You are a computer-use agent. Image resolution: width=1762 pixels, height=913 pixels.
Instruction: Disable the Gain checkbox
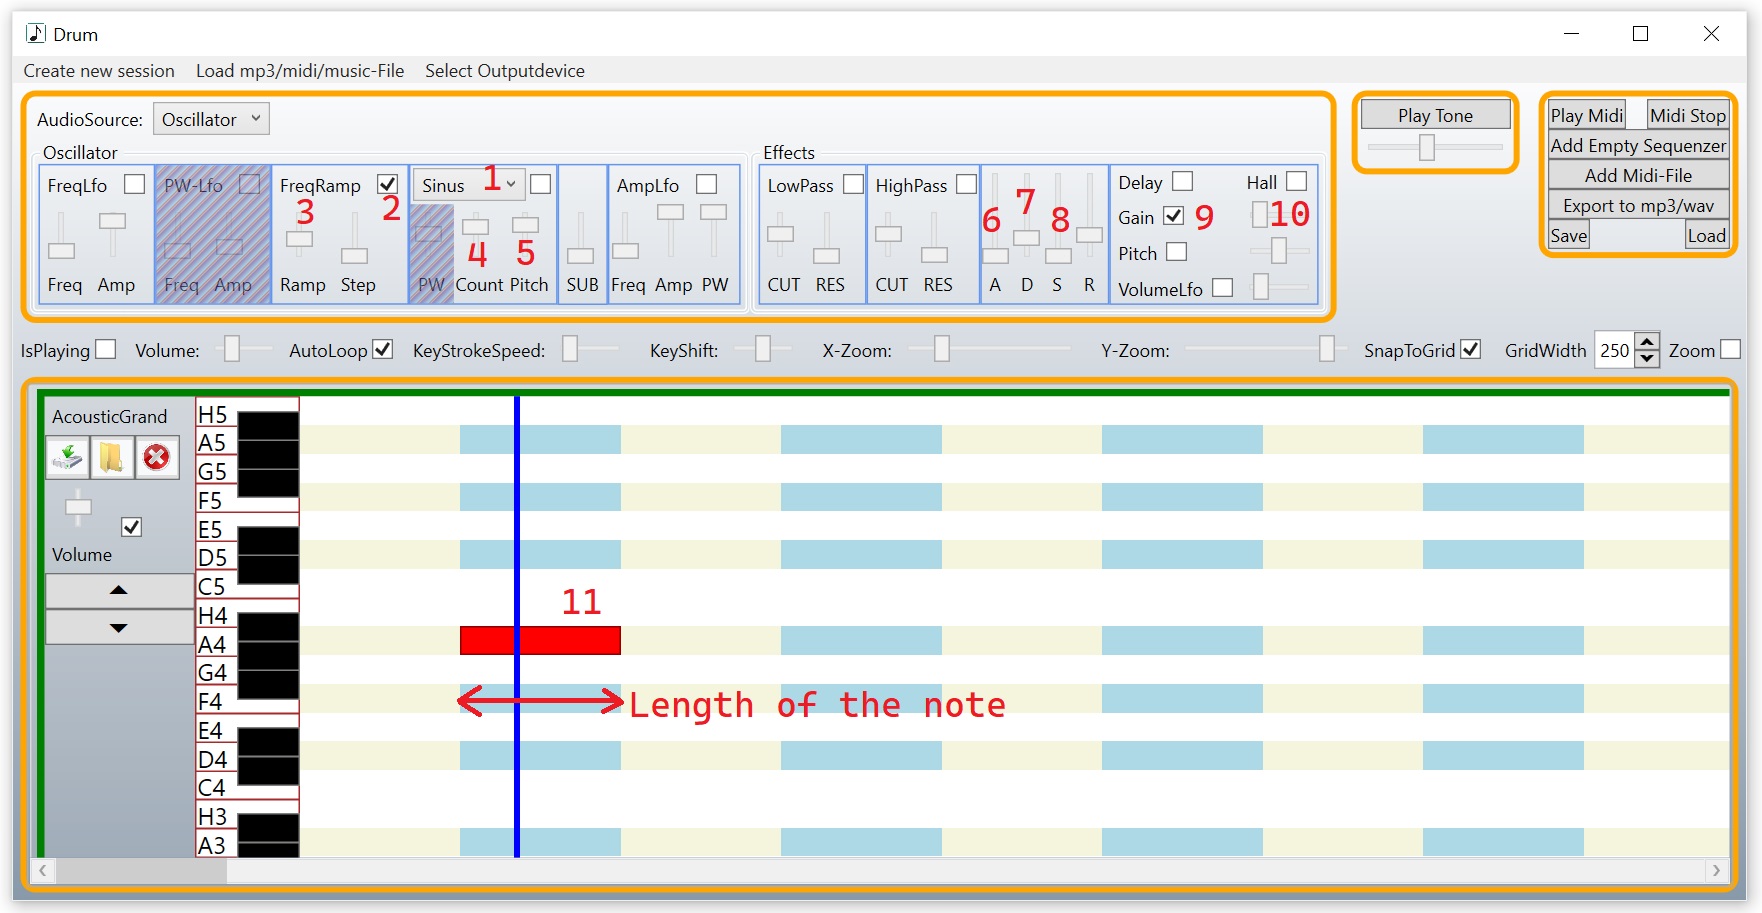[x=1174, y=216]
